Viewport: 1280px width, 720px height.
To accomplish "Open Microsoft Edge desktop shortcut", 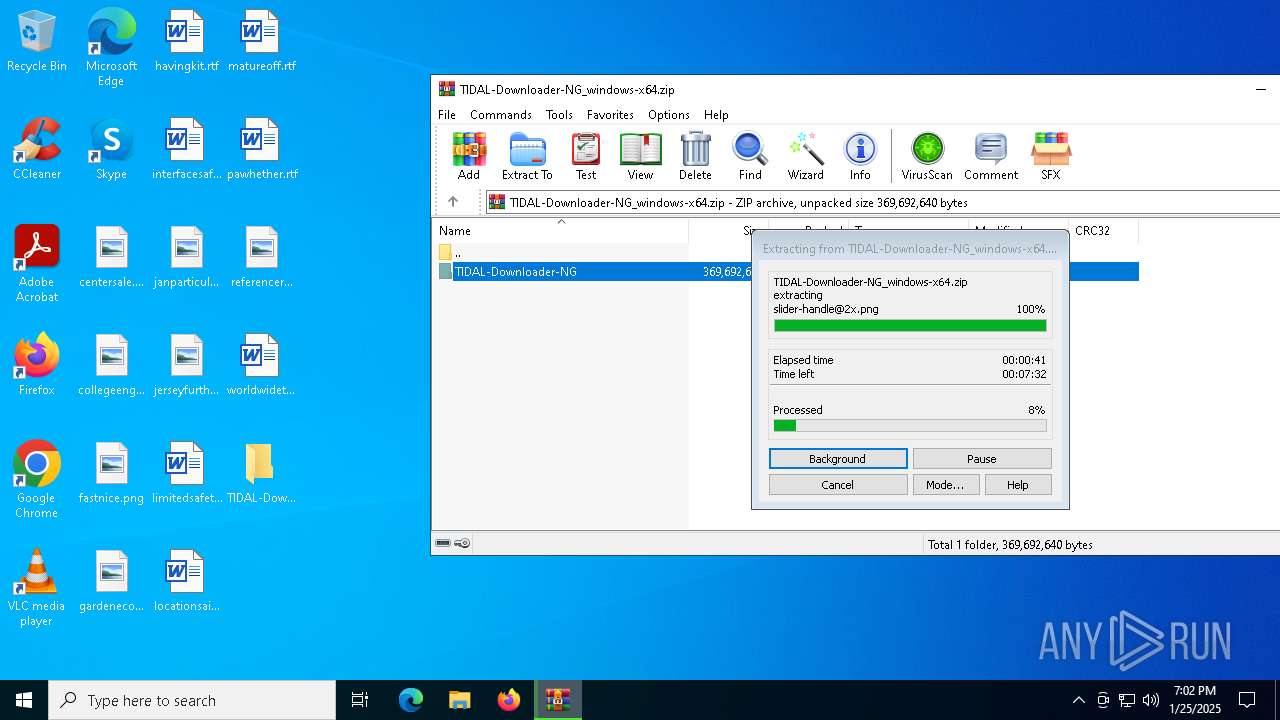I will tap(111, 48).
